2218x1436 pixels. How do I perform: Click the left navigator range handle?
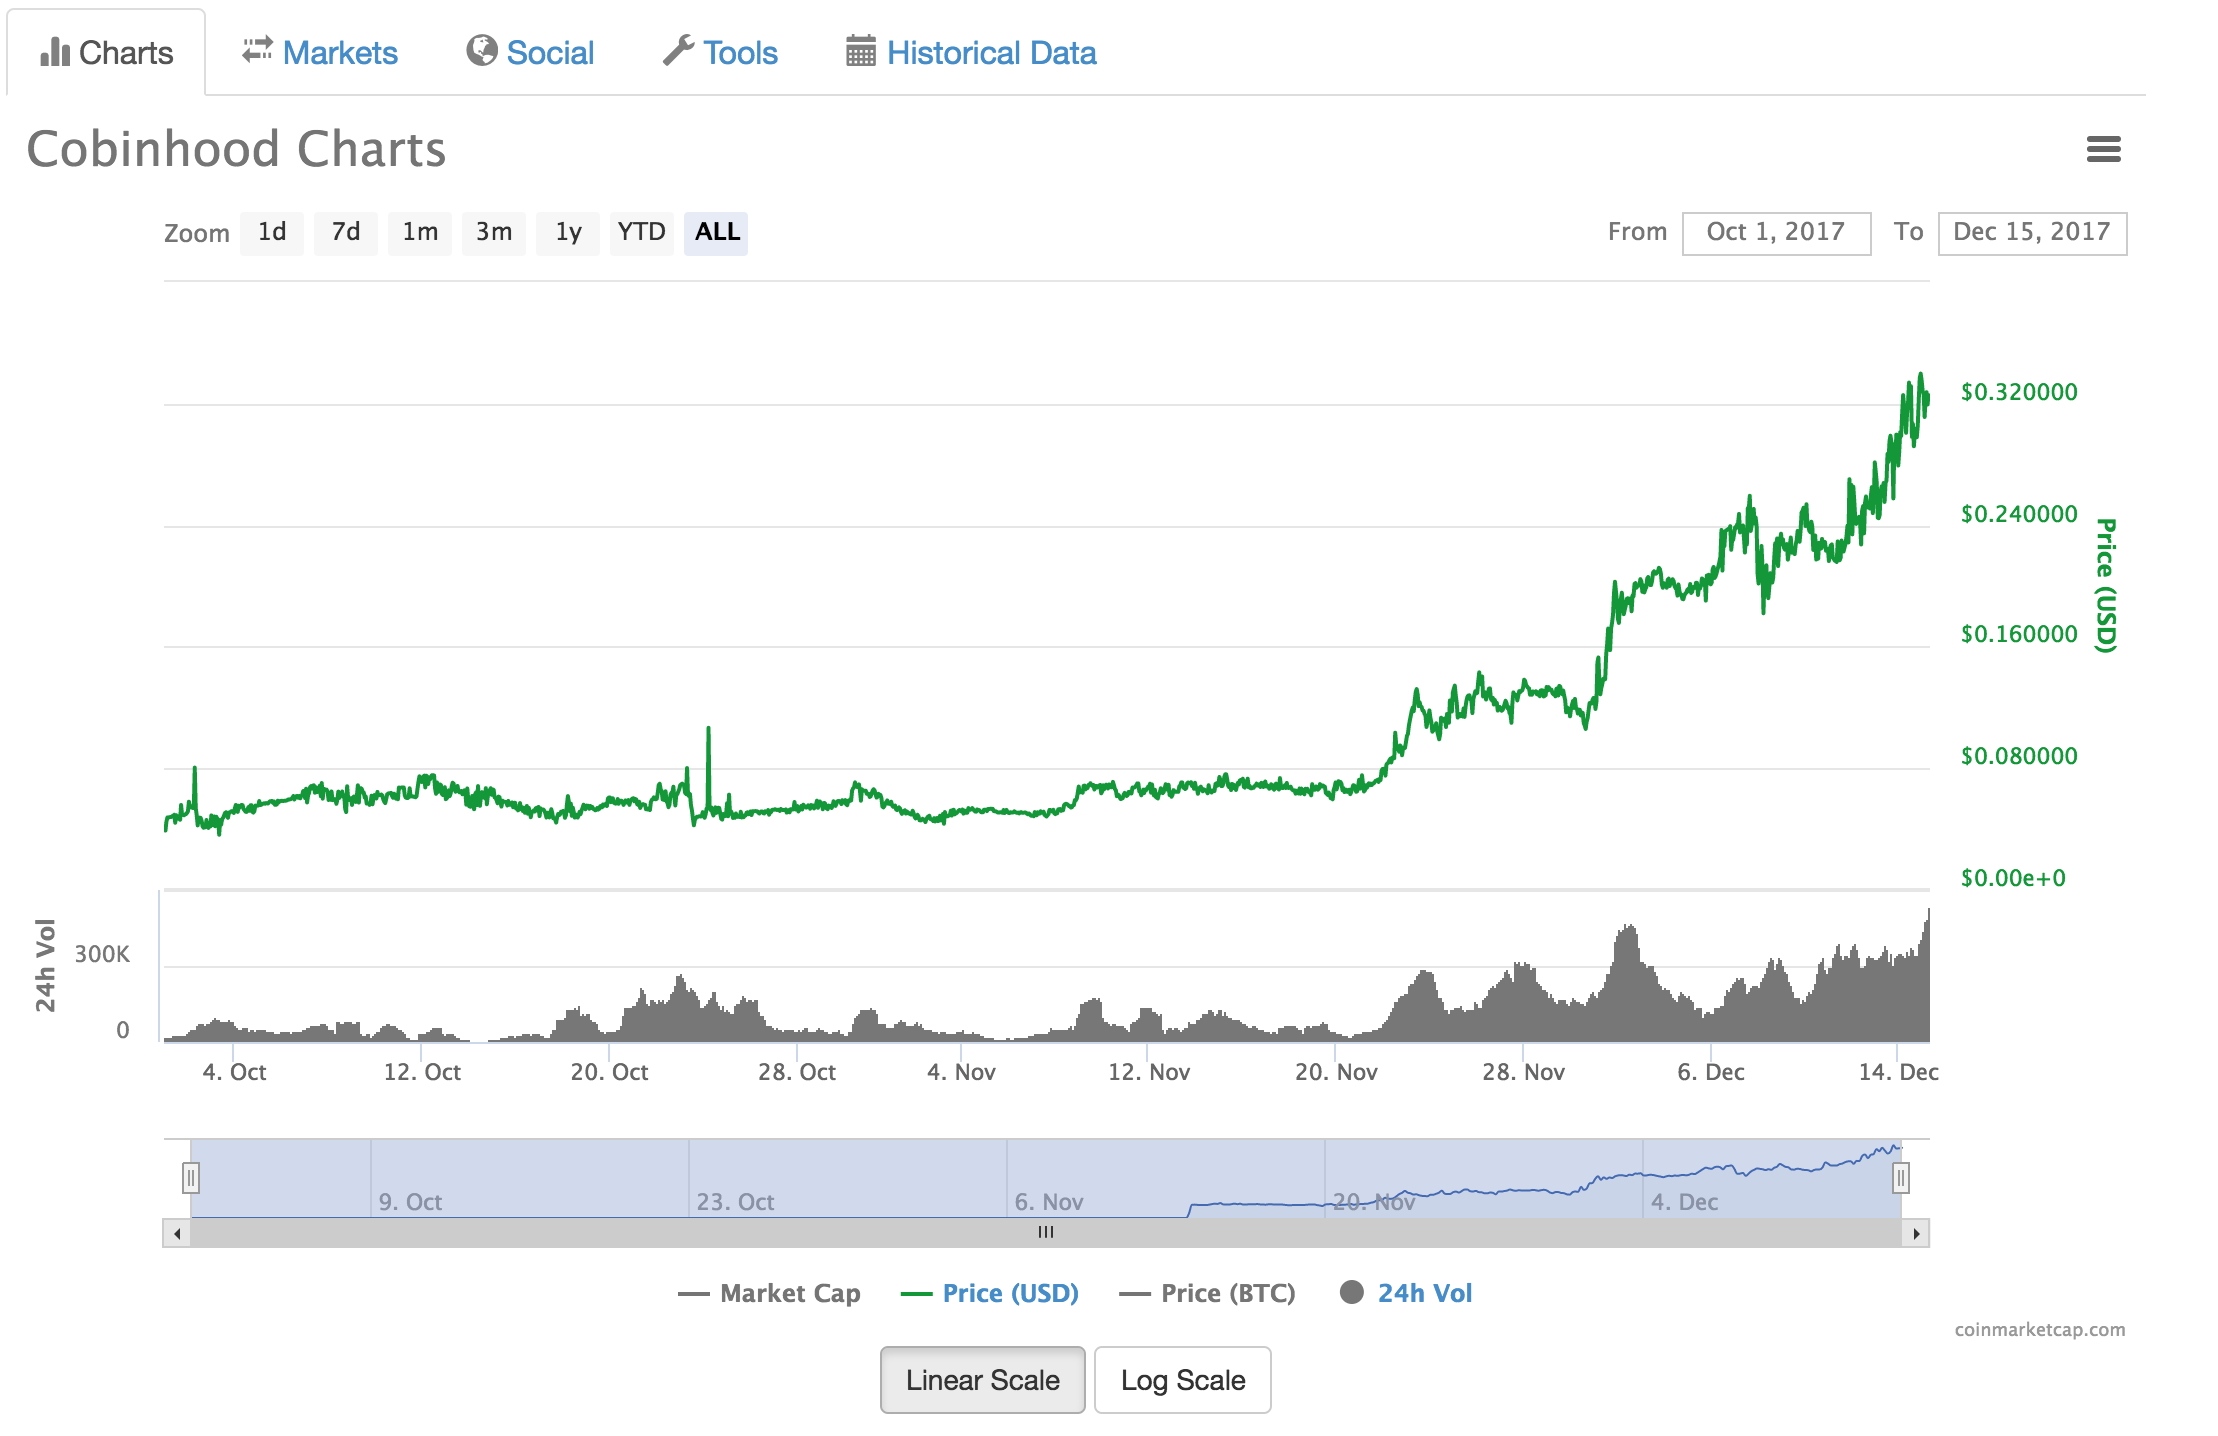click(191, 1178)
